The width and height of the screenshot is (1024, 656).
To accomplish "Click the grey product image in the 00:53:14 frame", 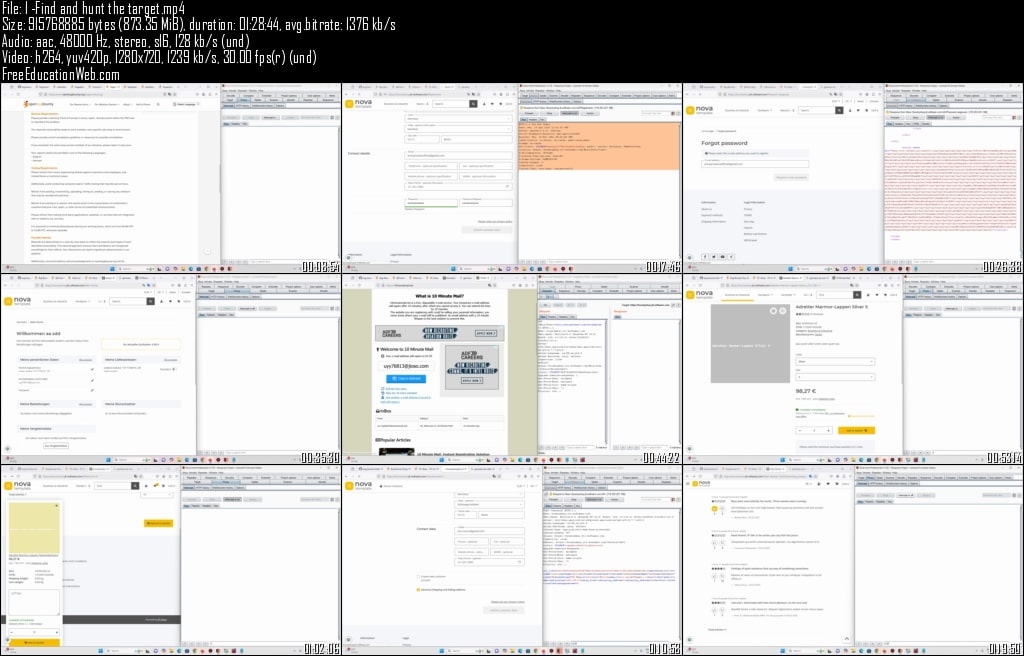I will point(750,346).
